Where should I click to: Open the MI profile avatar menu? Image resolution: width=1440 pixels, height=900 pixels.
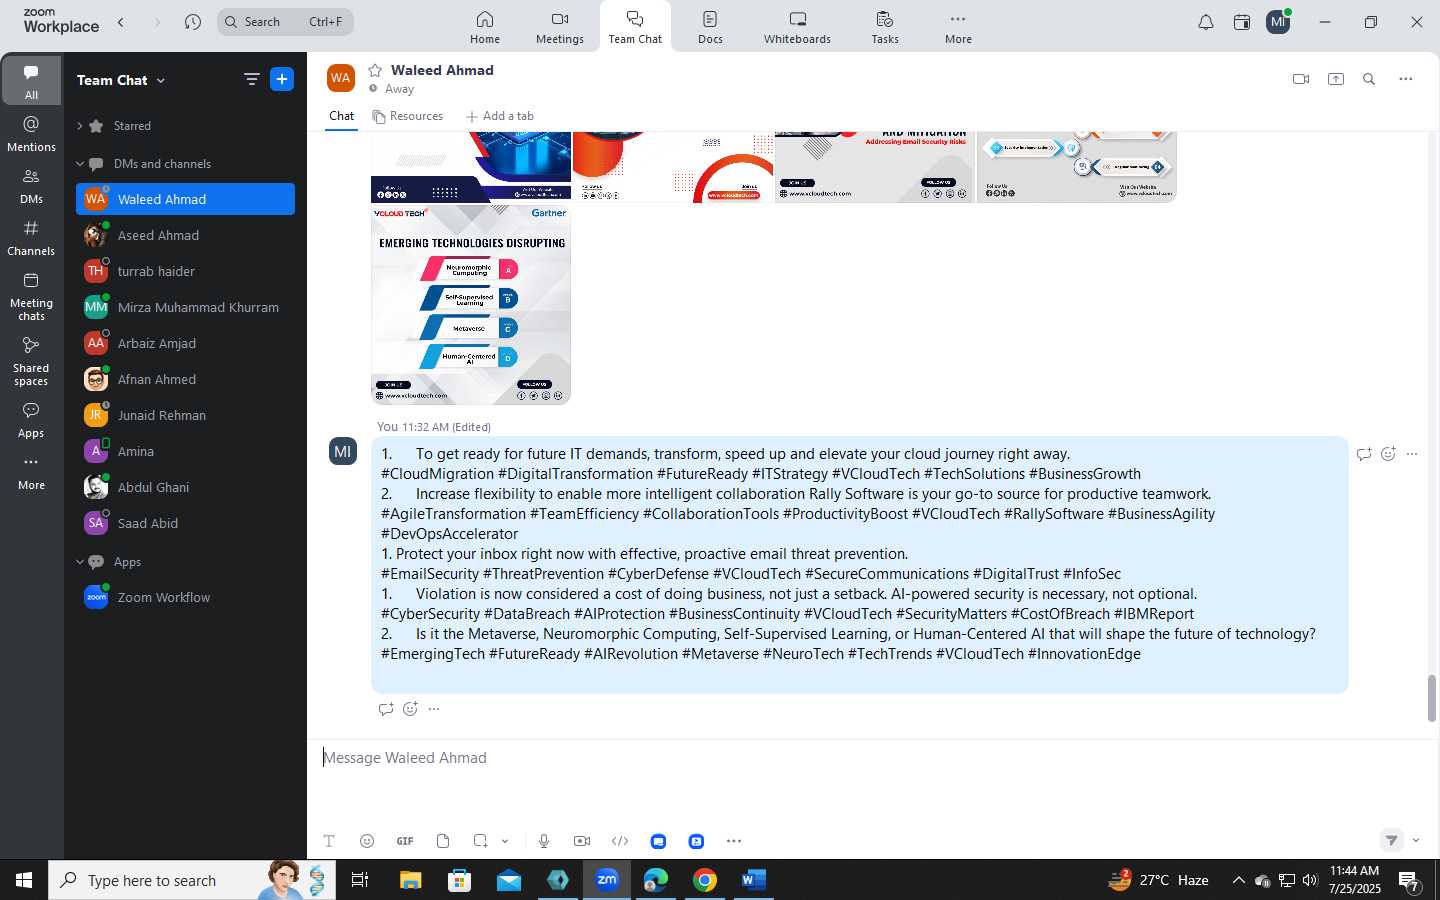[x=1278, y=22]
